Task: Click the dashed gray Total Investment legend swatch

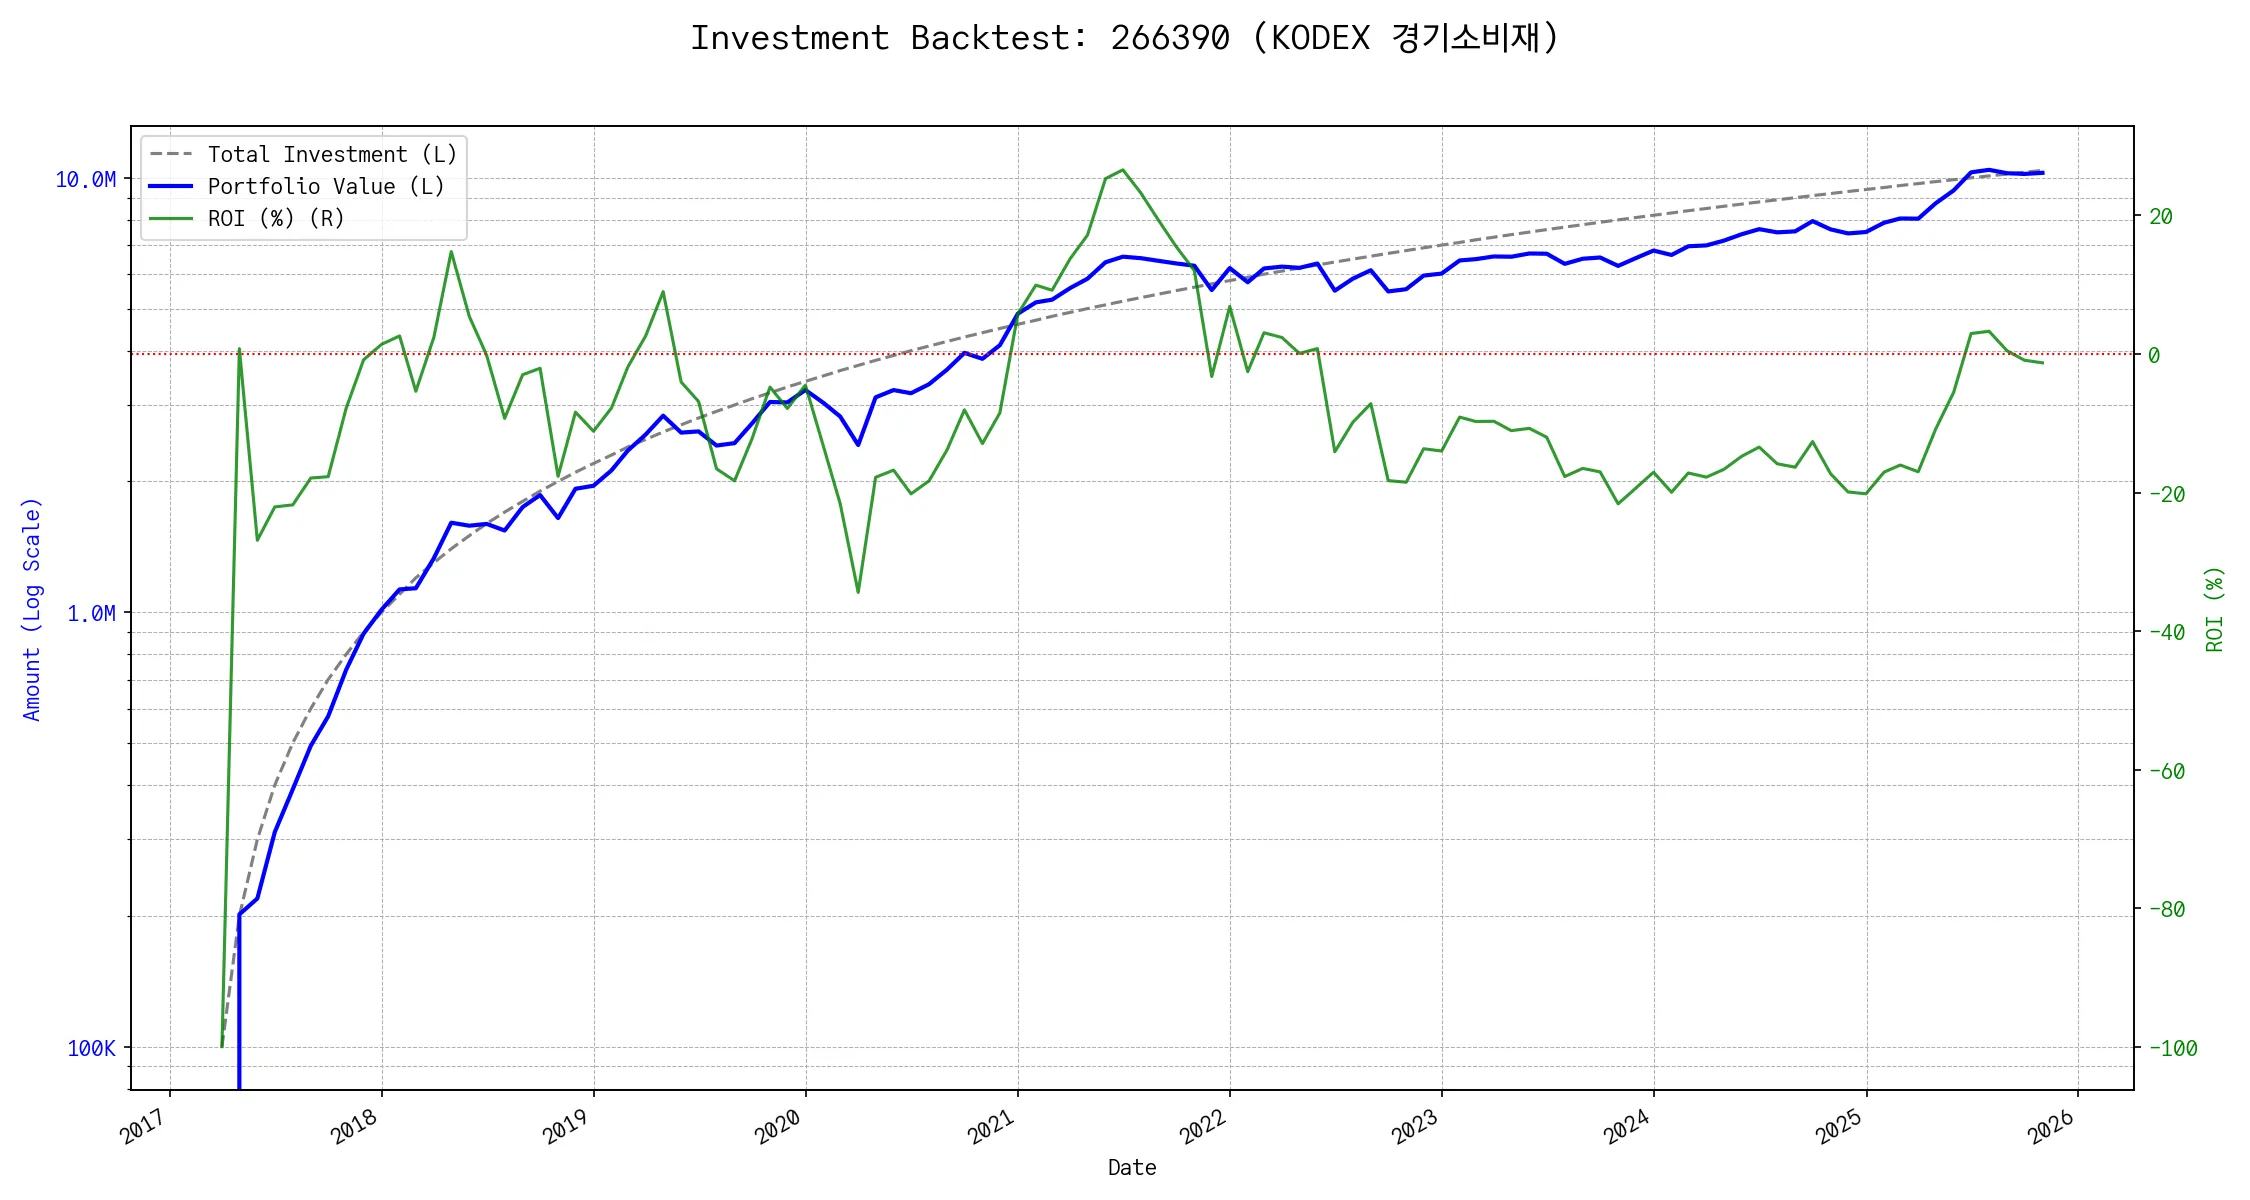Action: coord(171,155)
